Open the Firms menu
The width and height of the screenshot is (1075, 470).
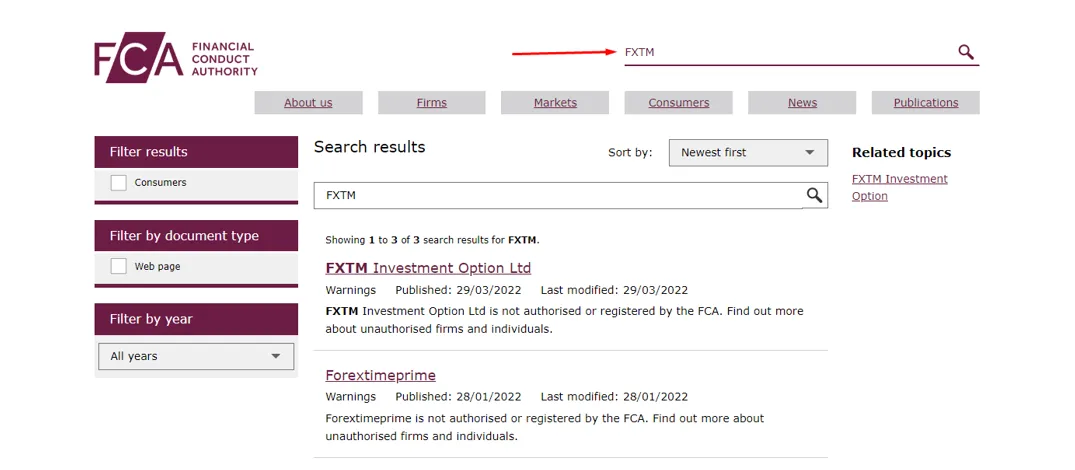click(x=431, y=103)
